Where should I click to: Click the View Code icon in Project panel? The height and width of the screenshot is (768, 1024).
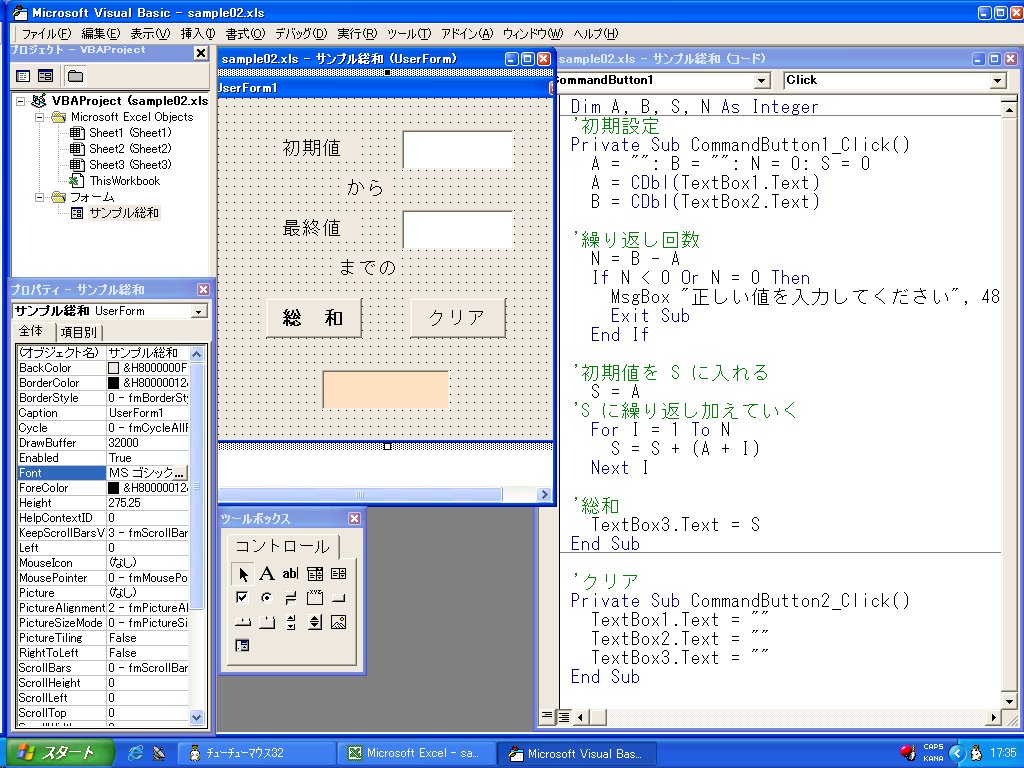(23, 76)
